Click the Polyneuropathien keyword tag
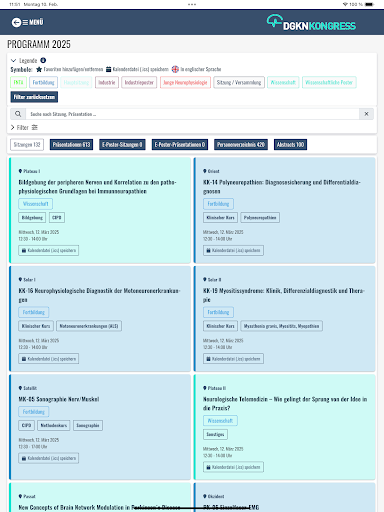Viewport: 384px width, 512px height. pyautogui.click(x=260, y=217)
